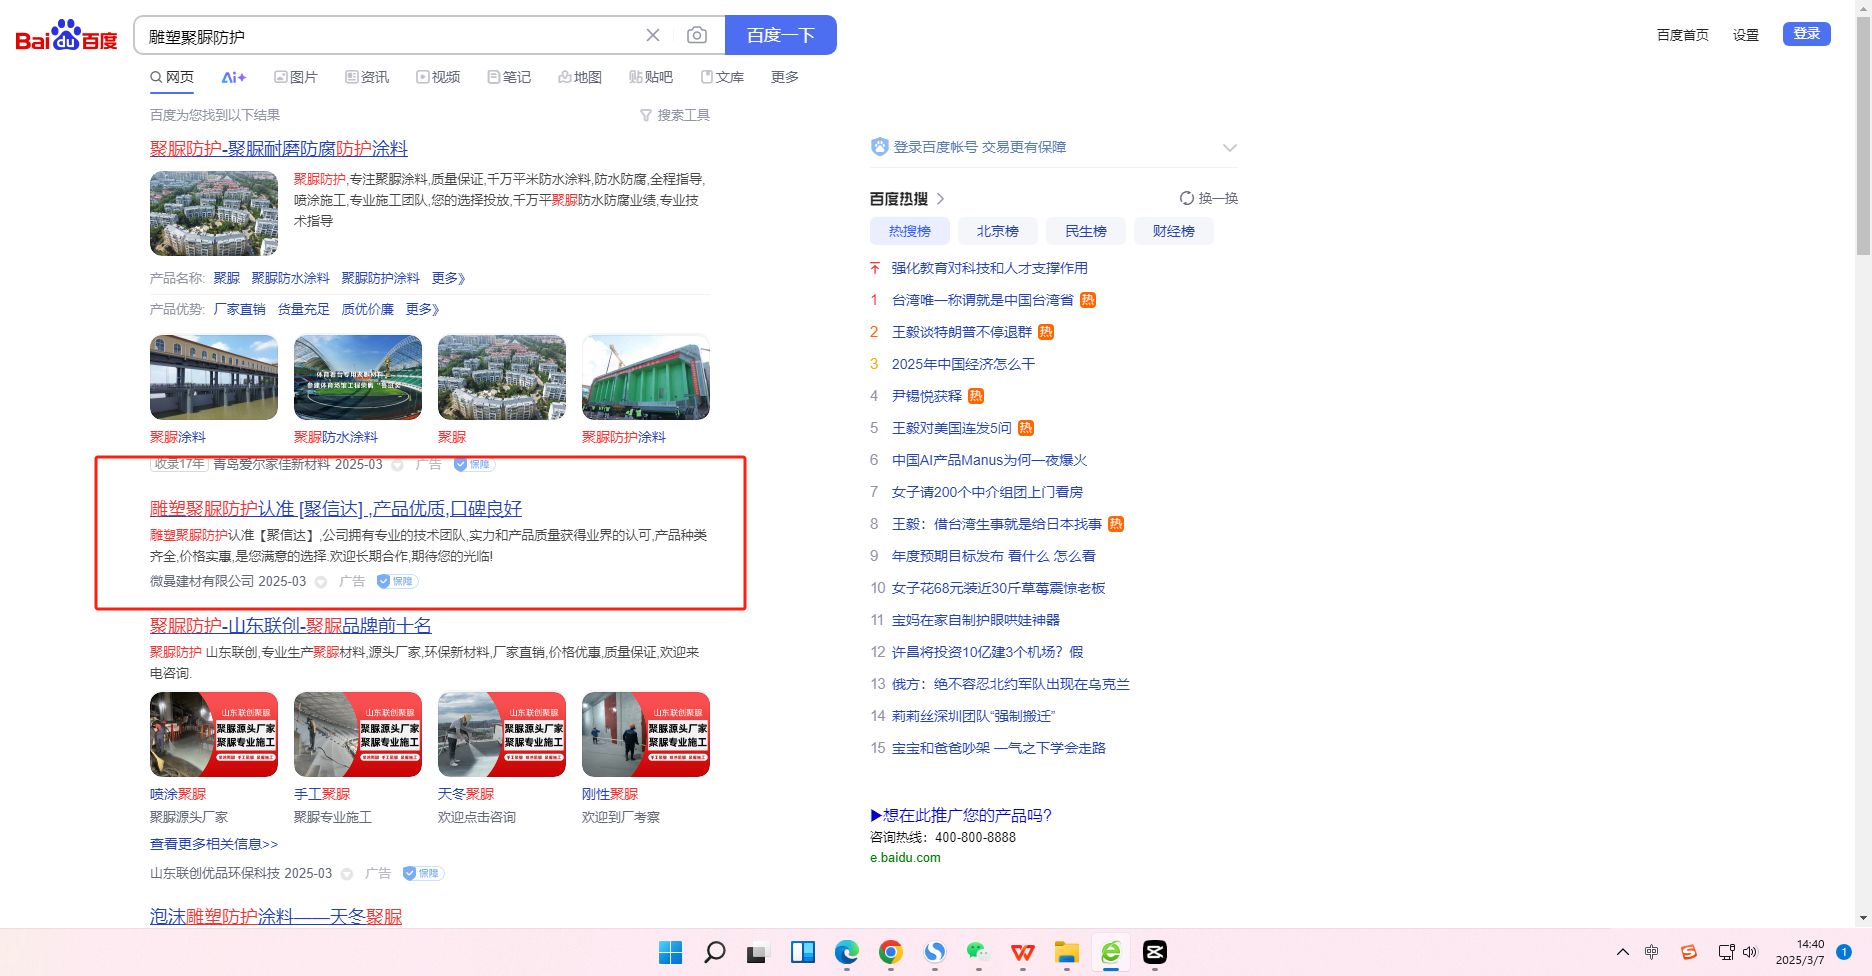The image size is (1872, 976).
Task: Click the 换一换 refresh button
Action: [1209, 198]
